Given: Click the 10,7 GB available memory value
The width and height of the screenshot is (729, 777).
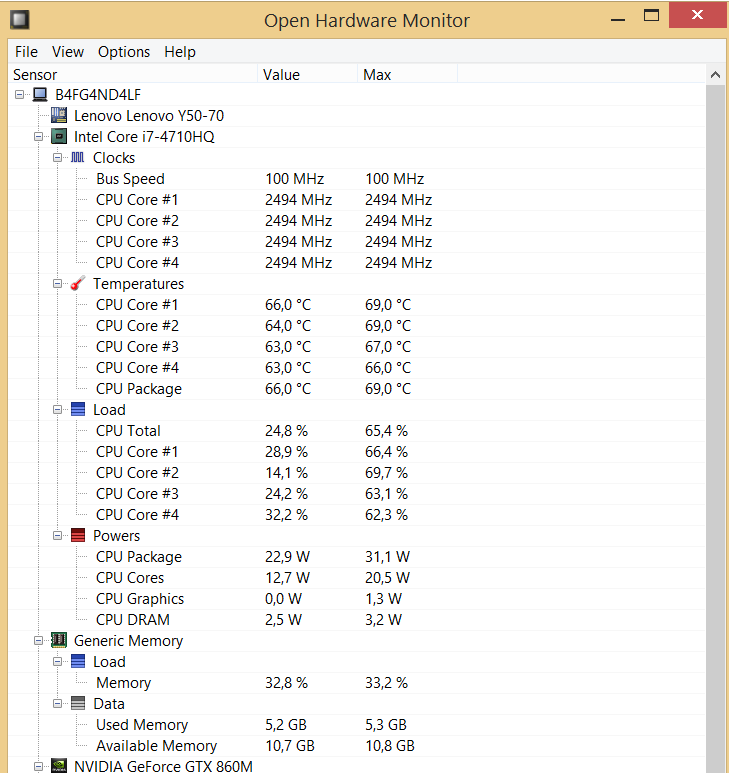Looking at the screenshot, I should 290,745.
